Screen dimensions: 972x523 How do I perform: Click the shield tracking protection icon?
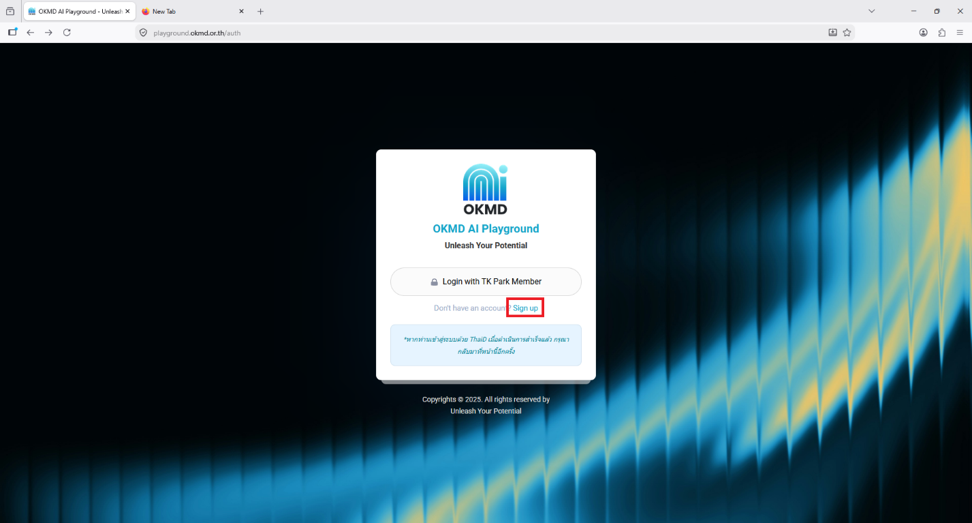[x=143, y=33]
